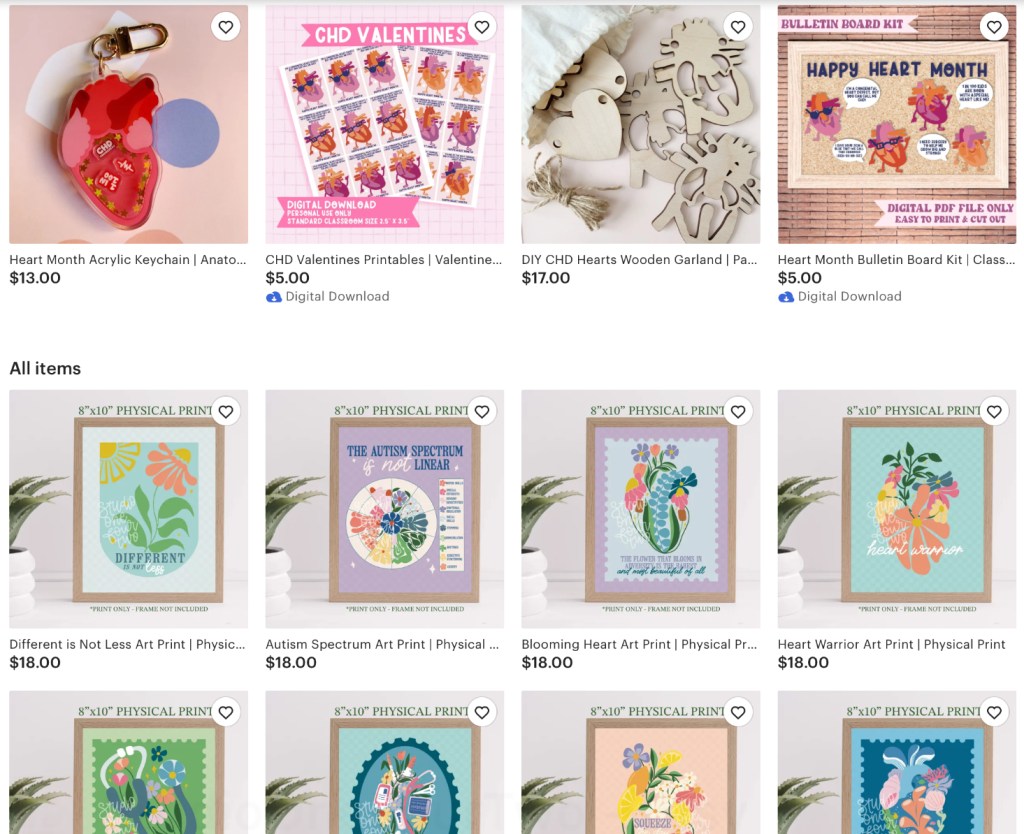The image size is (1024, 834).
Task: Favorite the DIY CHD Hearts Wooden Garland
Action: [738, 27]
